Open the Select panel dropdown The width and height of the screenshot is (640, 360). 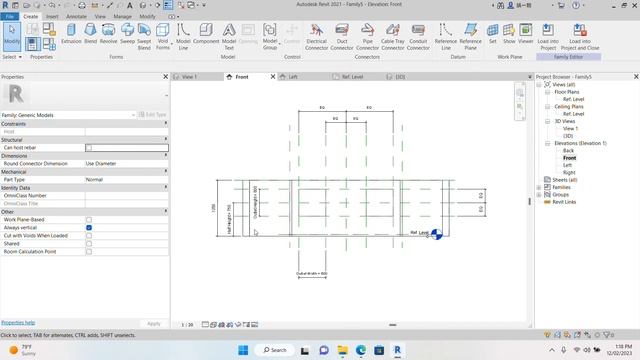click(12, 57)
